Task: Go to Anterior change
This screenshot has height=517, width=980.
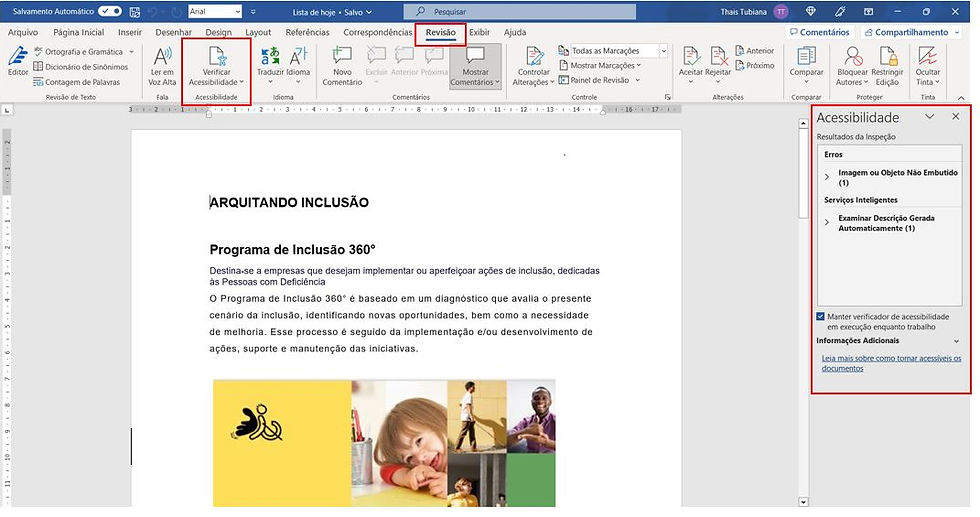Action: point(754,51)
